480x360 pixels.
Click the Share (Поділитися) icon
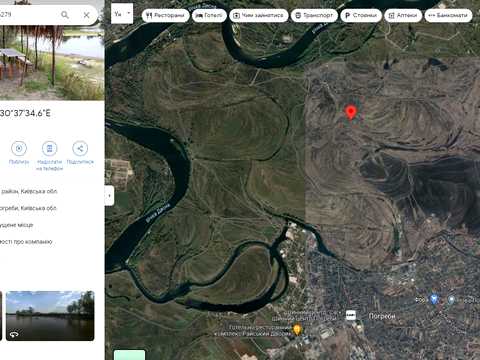tap(80, 148)
